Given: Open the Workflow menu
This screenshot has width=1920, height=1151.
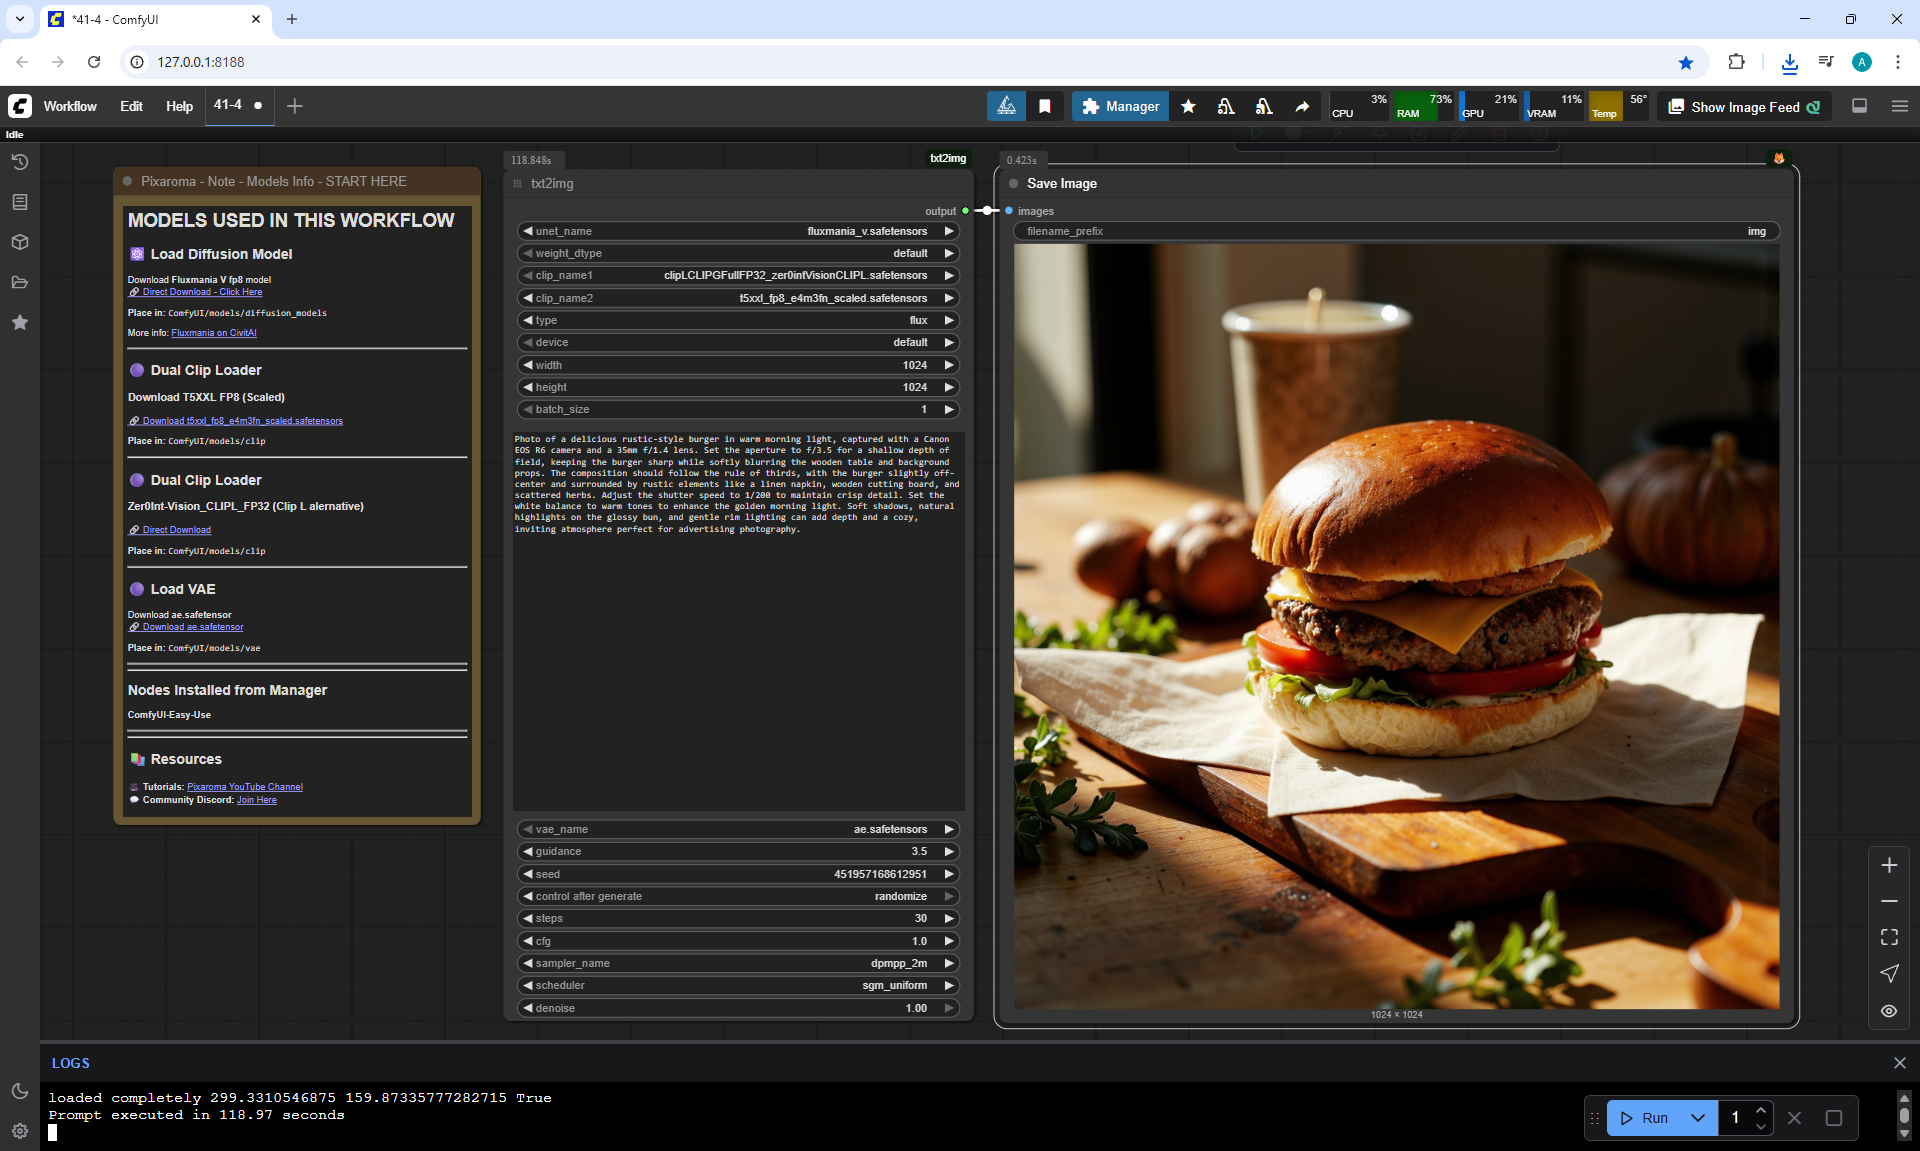Looking at the screenshot, I should coord(70,106).
